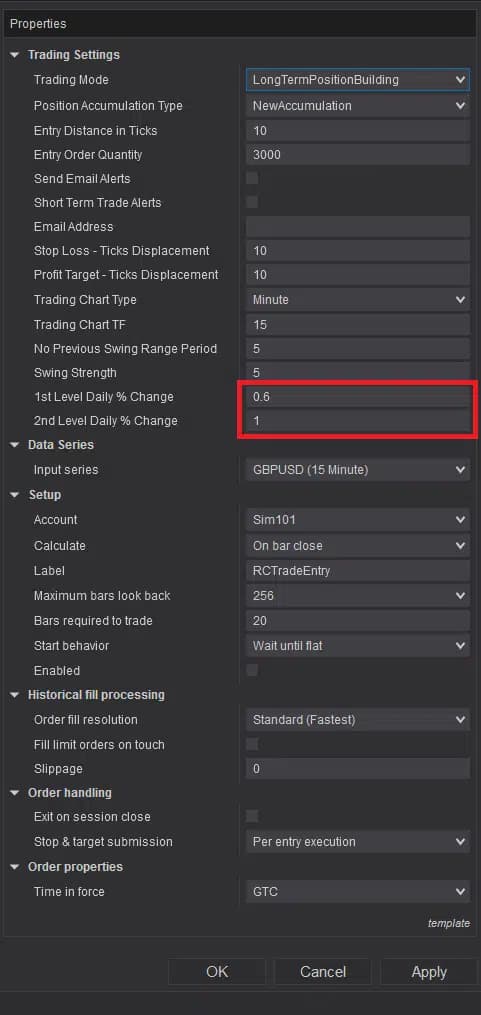Collapse the Order properties section

pyautogui.click(x=15, y=867)
